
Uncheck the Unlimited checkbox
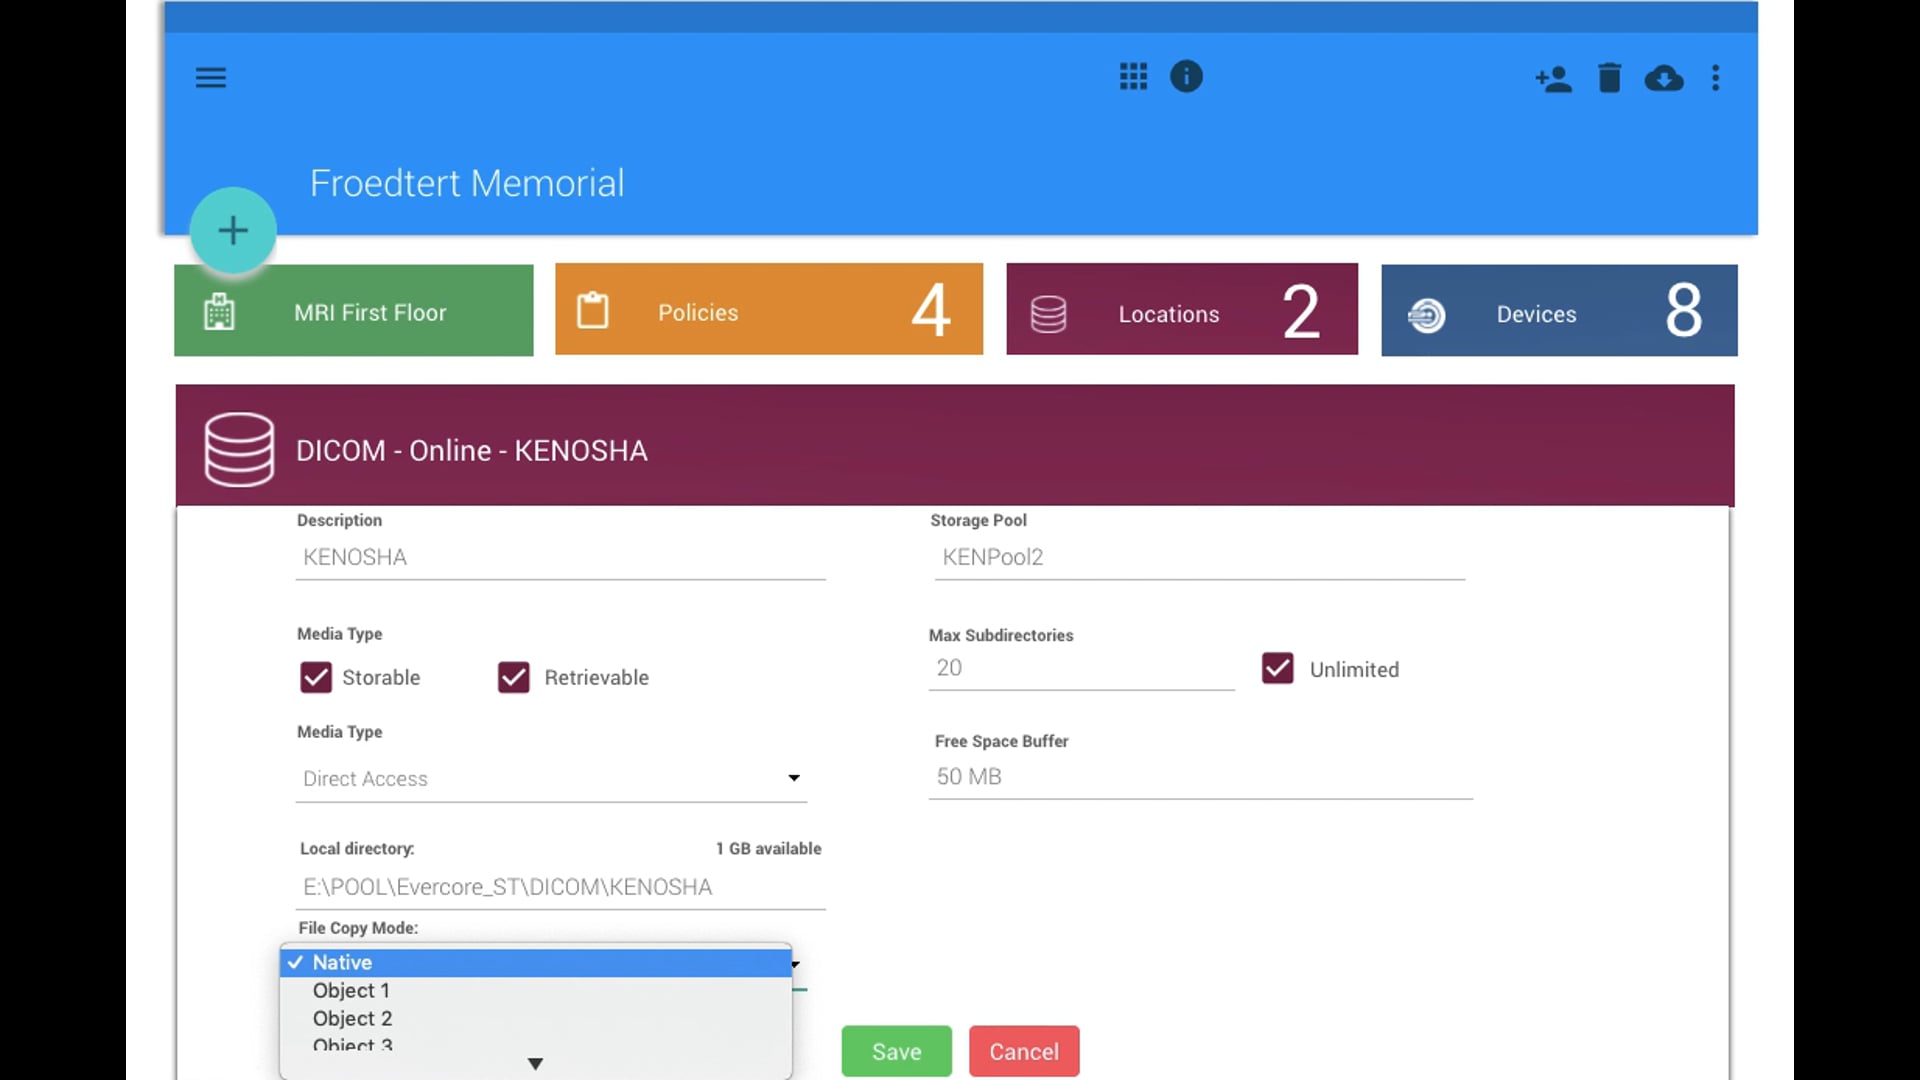(x=1278, y=668)
